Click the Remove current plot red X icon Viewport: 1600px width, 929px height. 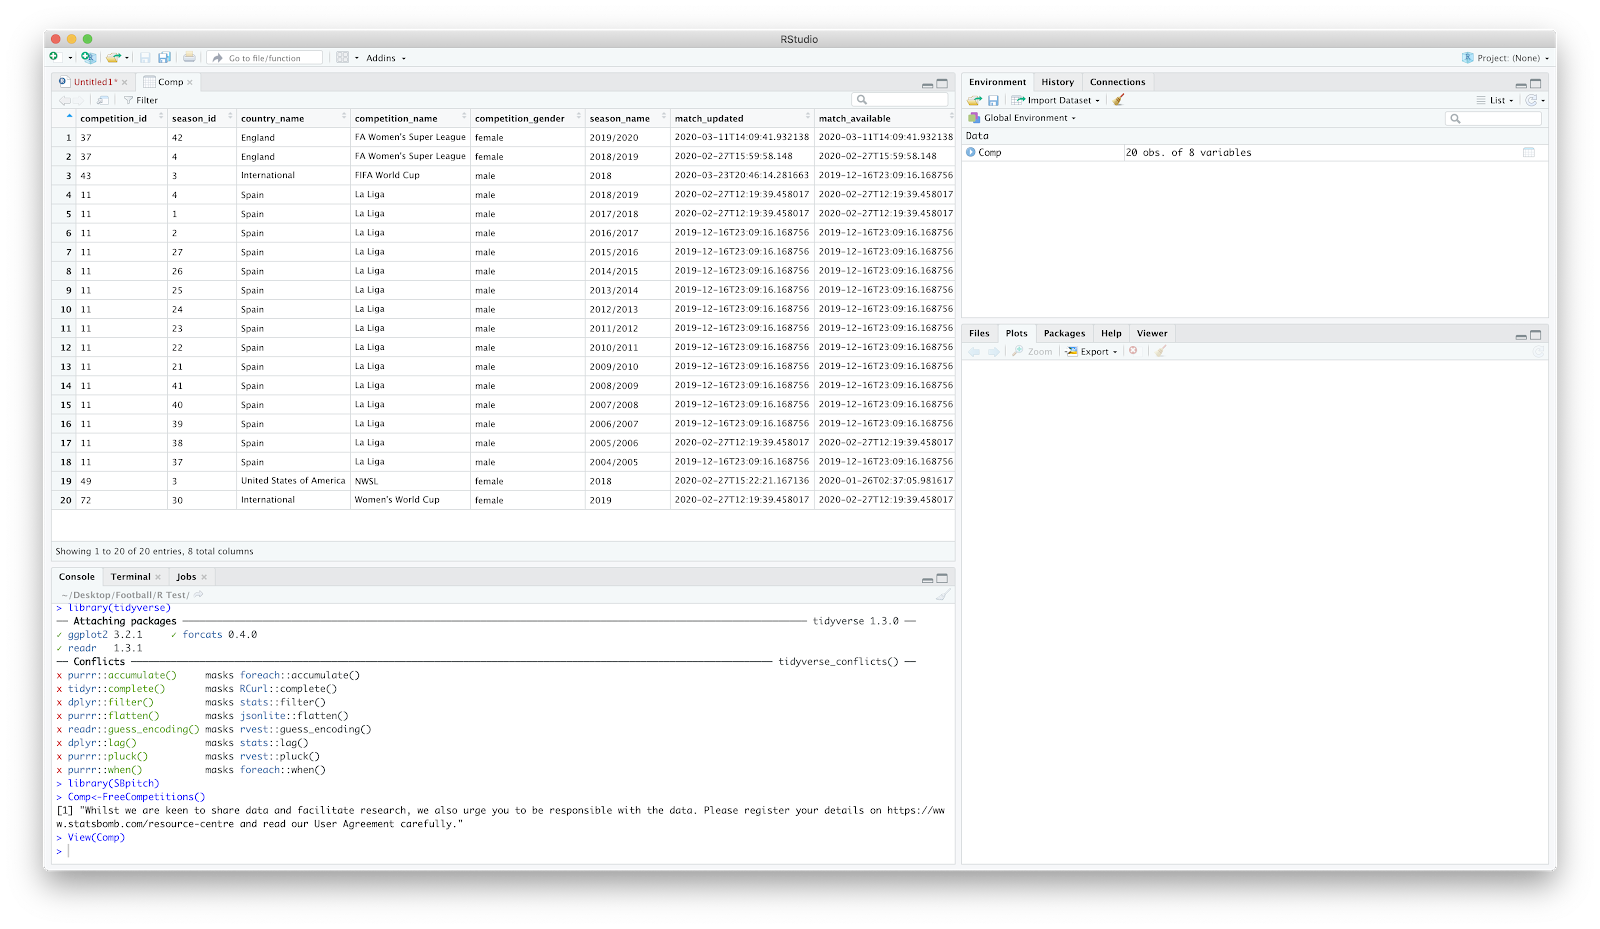click(x=1133, y=351)
